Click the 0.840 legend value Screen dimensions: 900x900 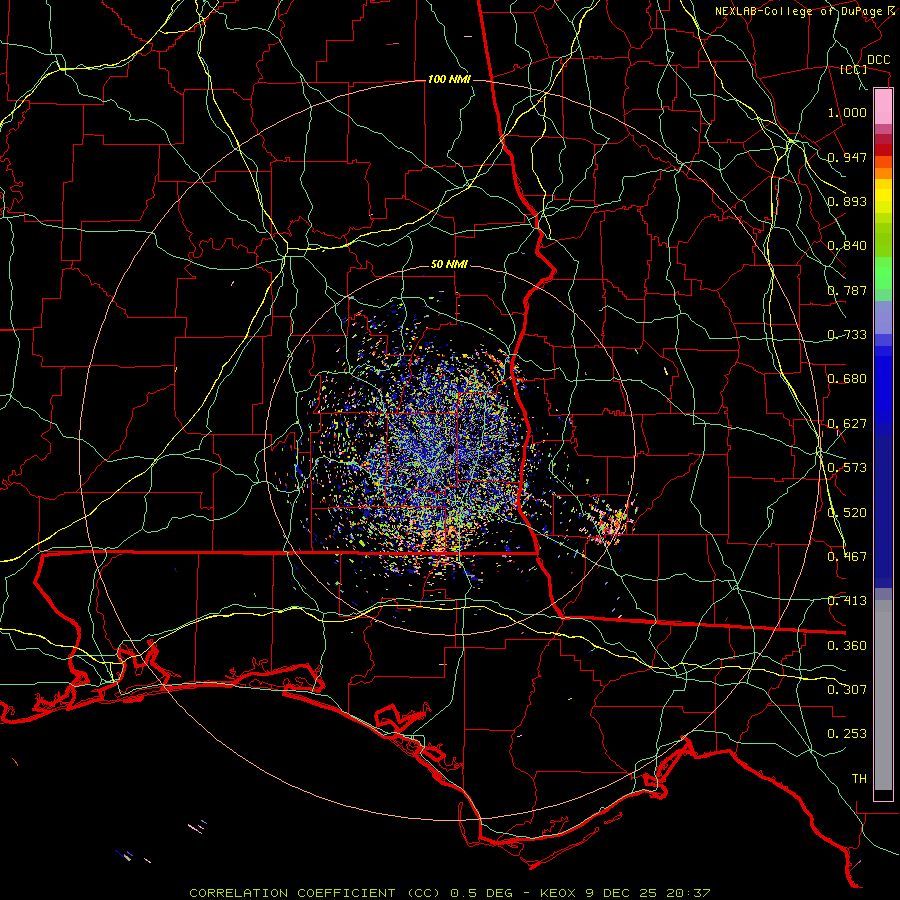[847, 246]
